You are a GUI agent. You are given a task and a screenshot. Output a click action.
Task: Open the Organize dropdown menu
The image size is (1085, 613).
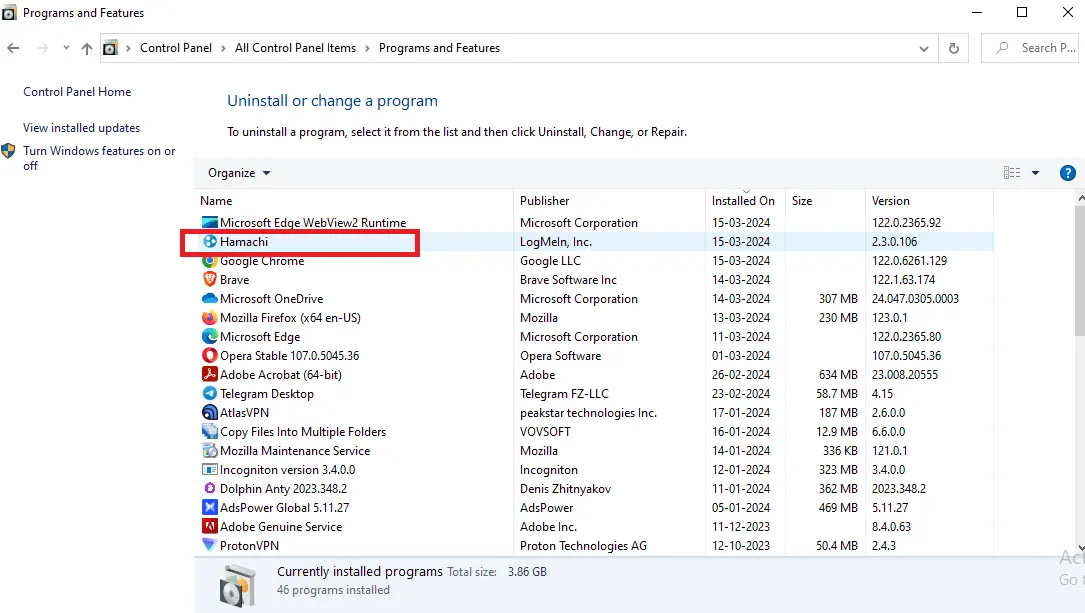(239, 173)
